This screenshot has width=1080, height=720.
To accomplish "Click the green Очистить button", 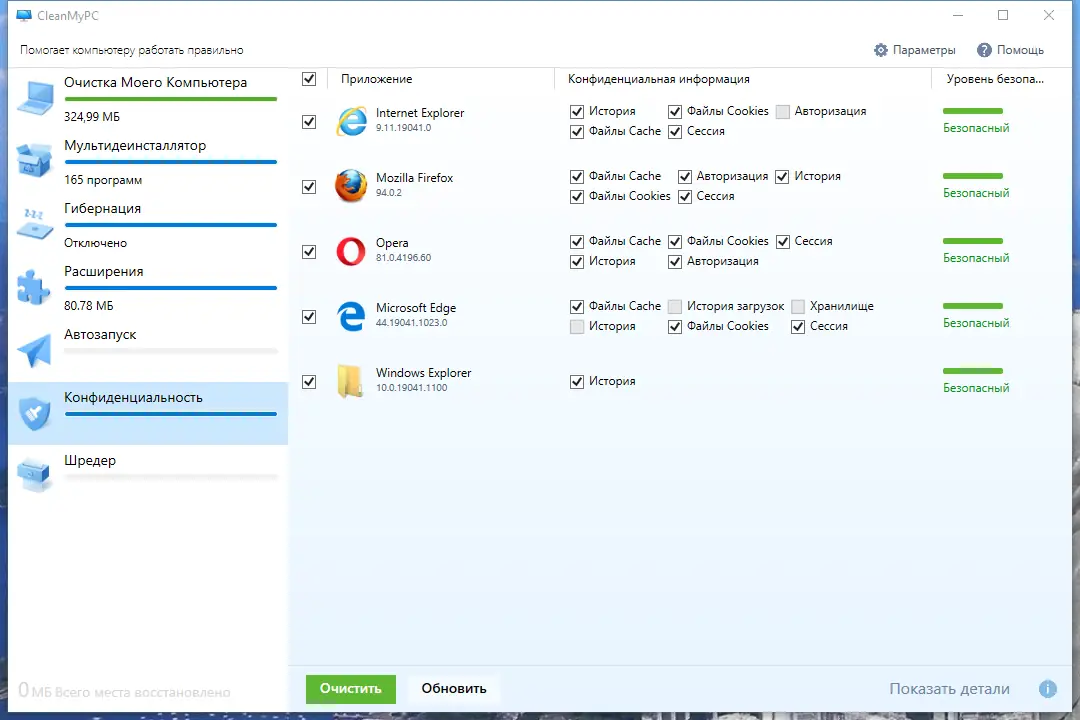I will point(351,689).
